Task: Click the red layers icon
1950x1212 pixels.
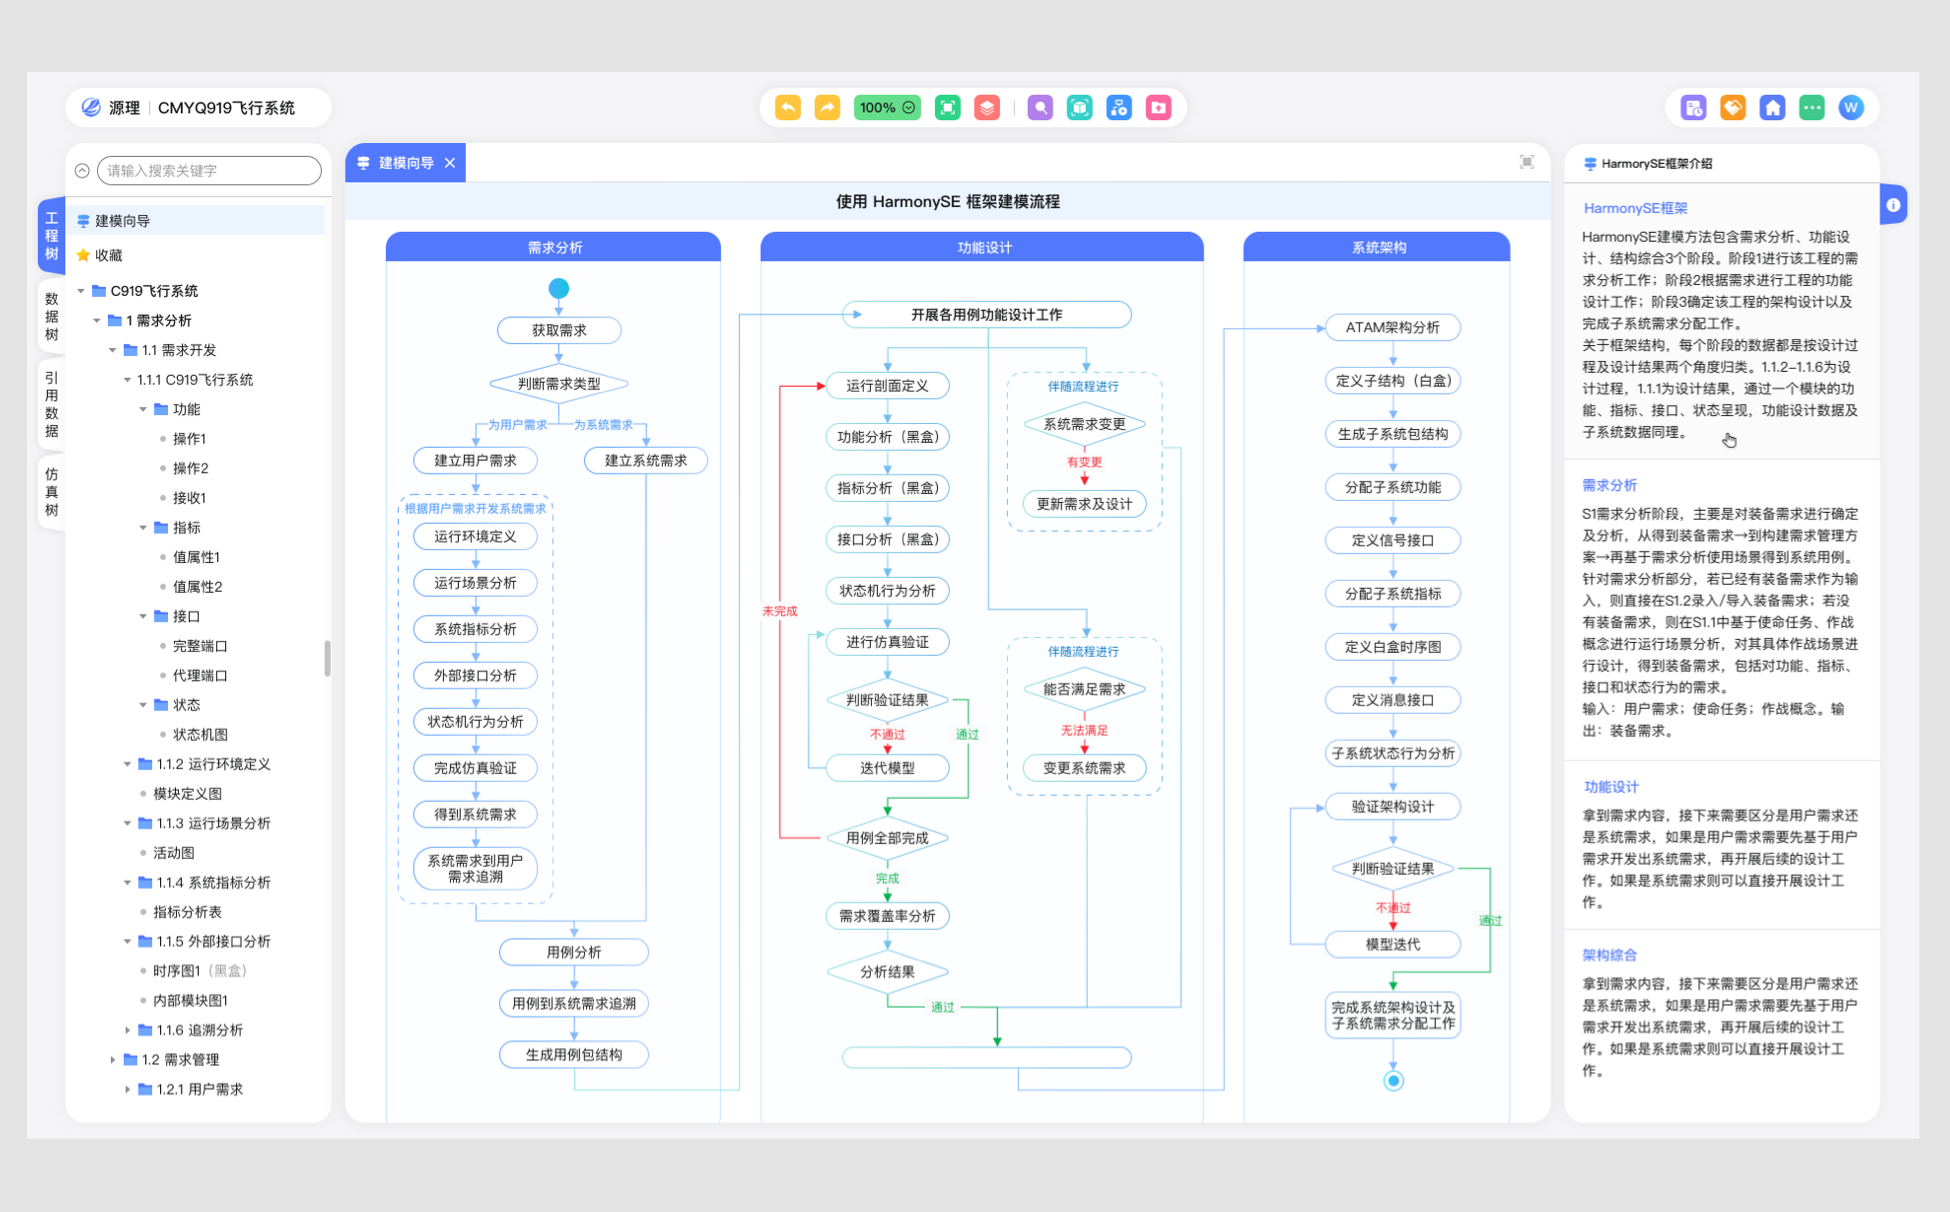Action: [x=987, y=108]
